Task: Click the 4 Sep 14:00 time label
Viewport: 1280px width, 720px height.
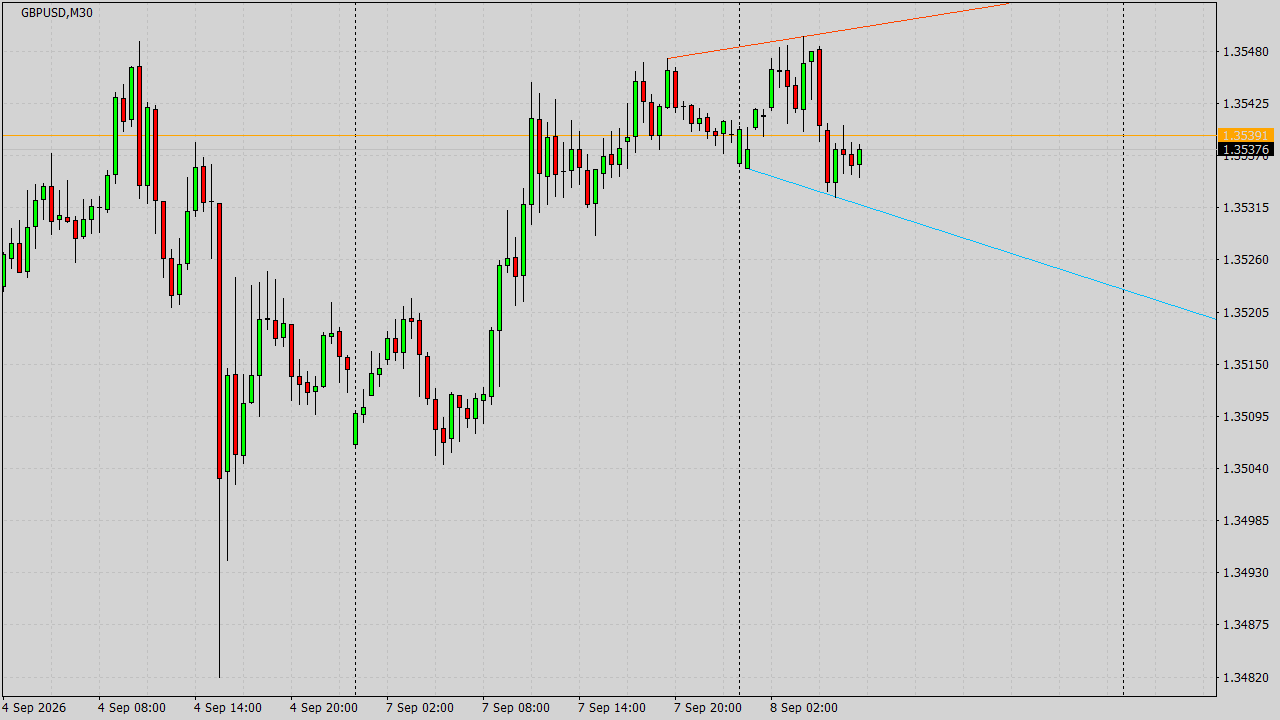Action: click(228, 708)
